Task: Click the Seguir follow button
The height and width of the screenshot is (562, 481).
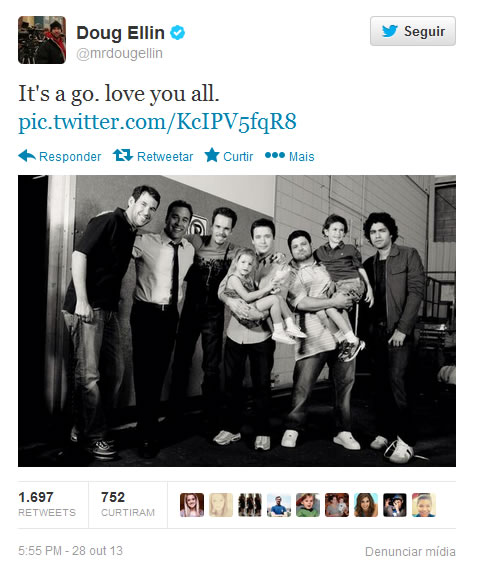Action: [413, 31]
